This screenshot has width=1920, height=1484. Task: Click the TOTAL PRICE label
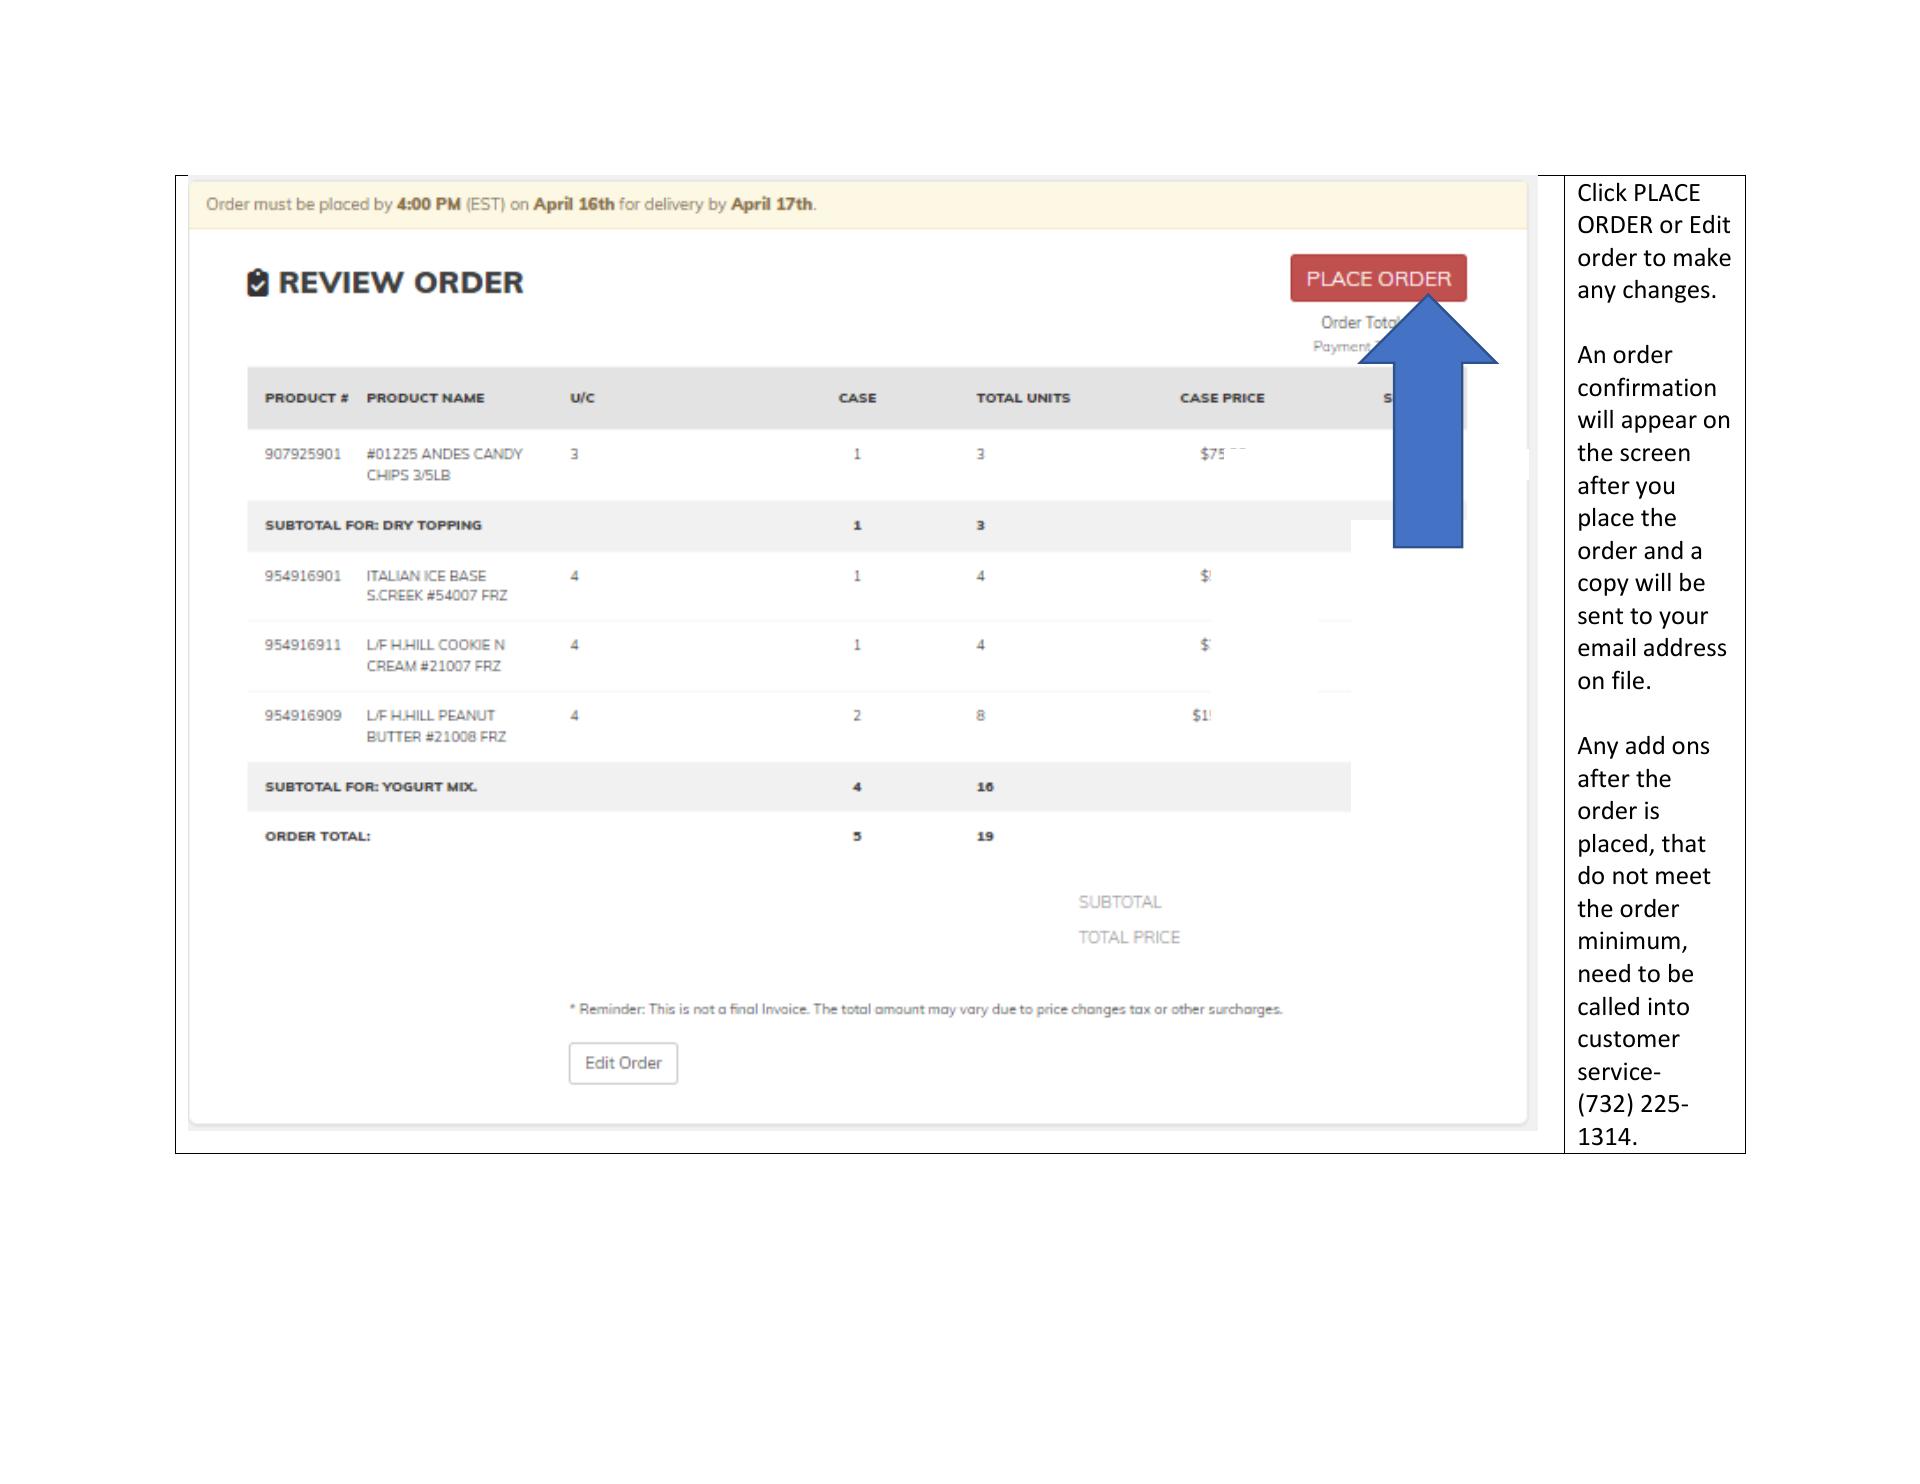[x=1129, y=937]
